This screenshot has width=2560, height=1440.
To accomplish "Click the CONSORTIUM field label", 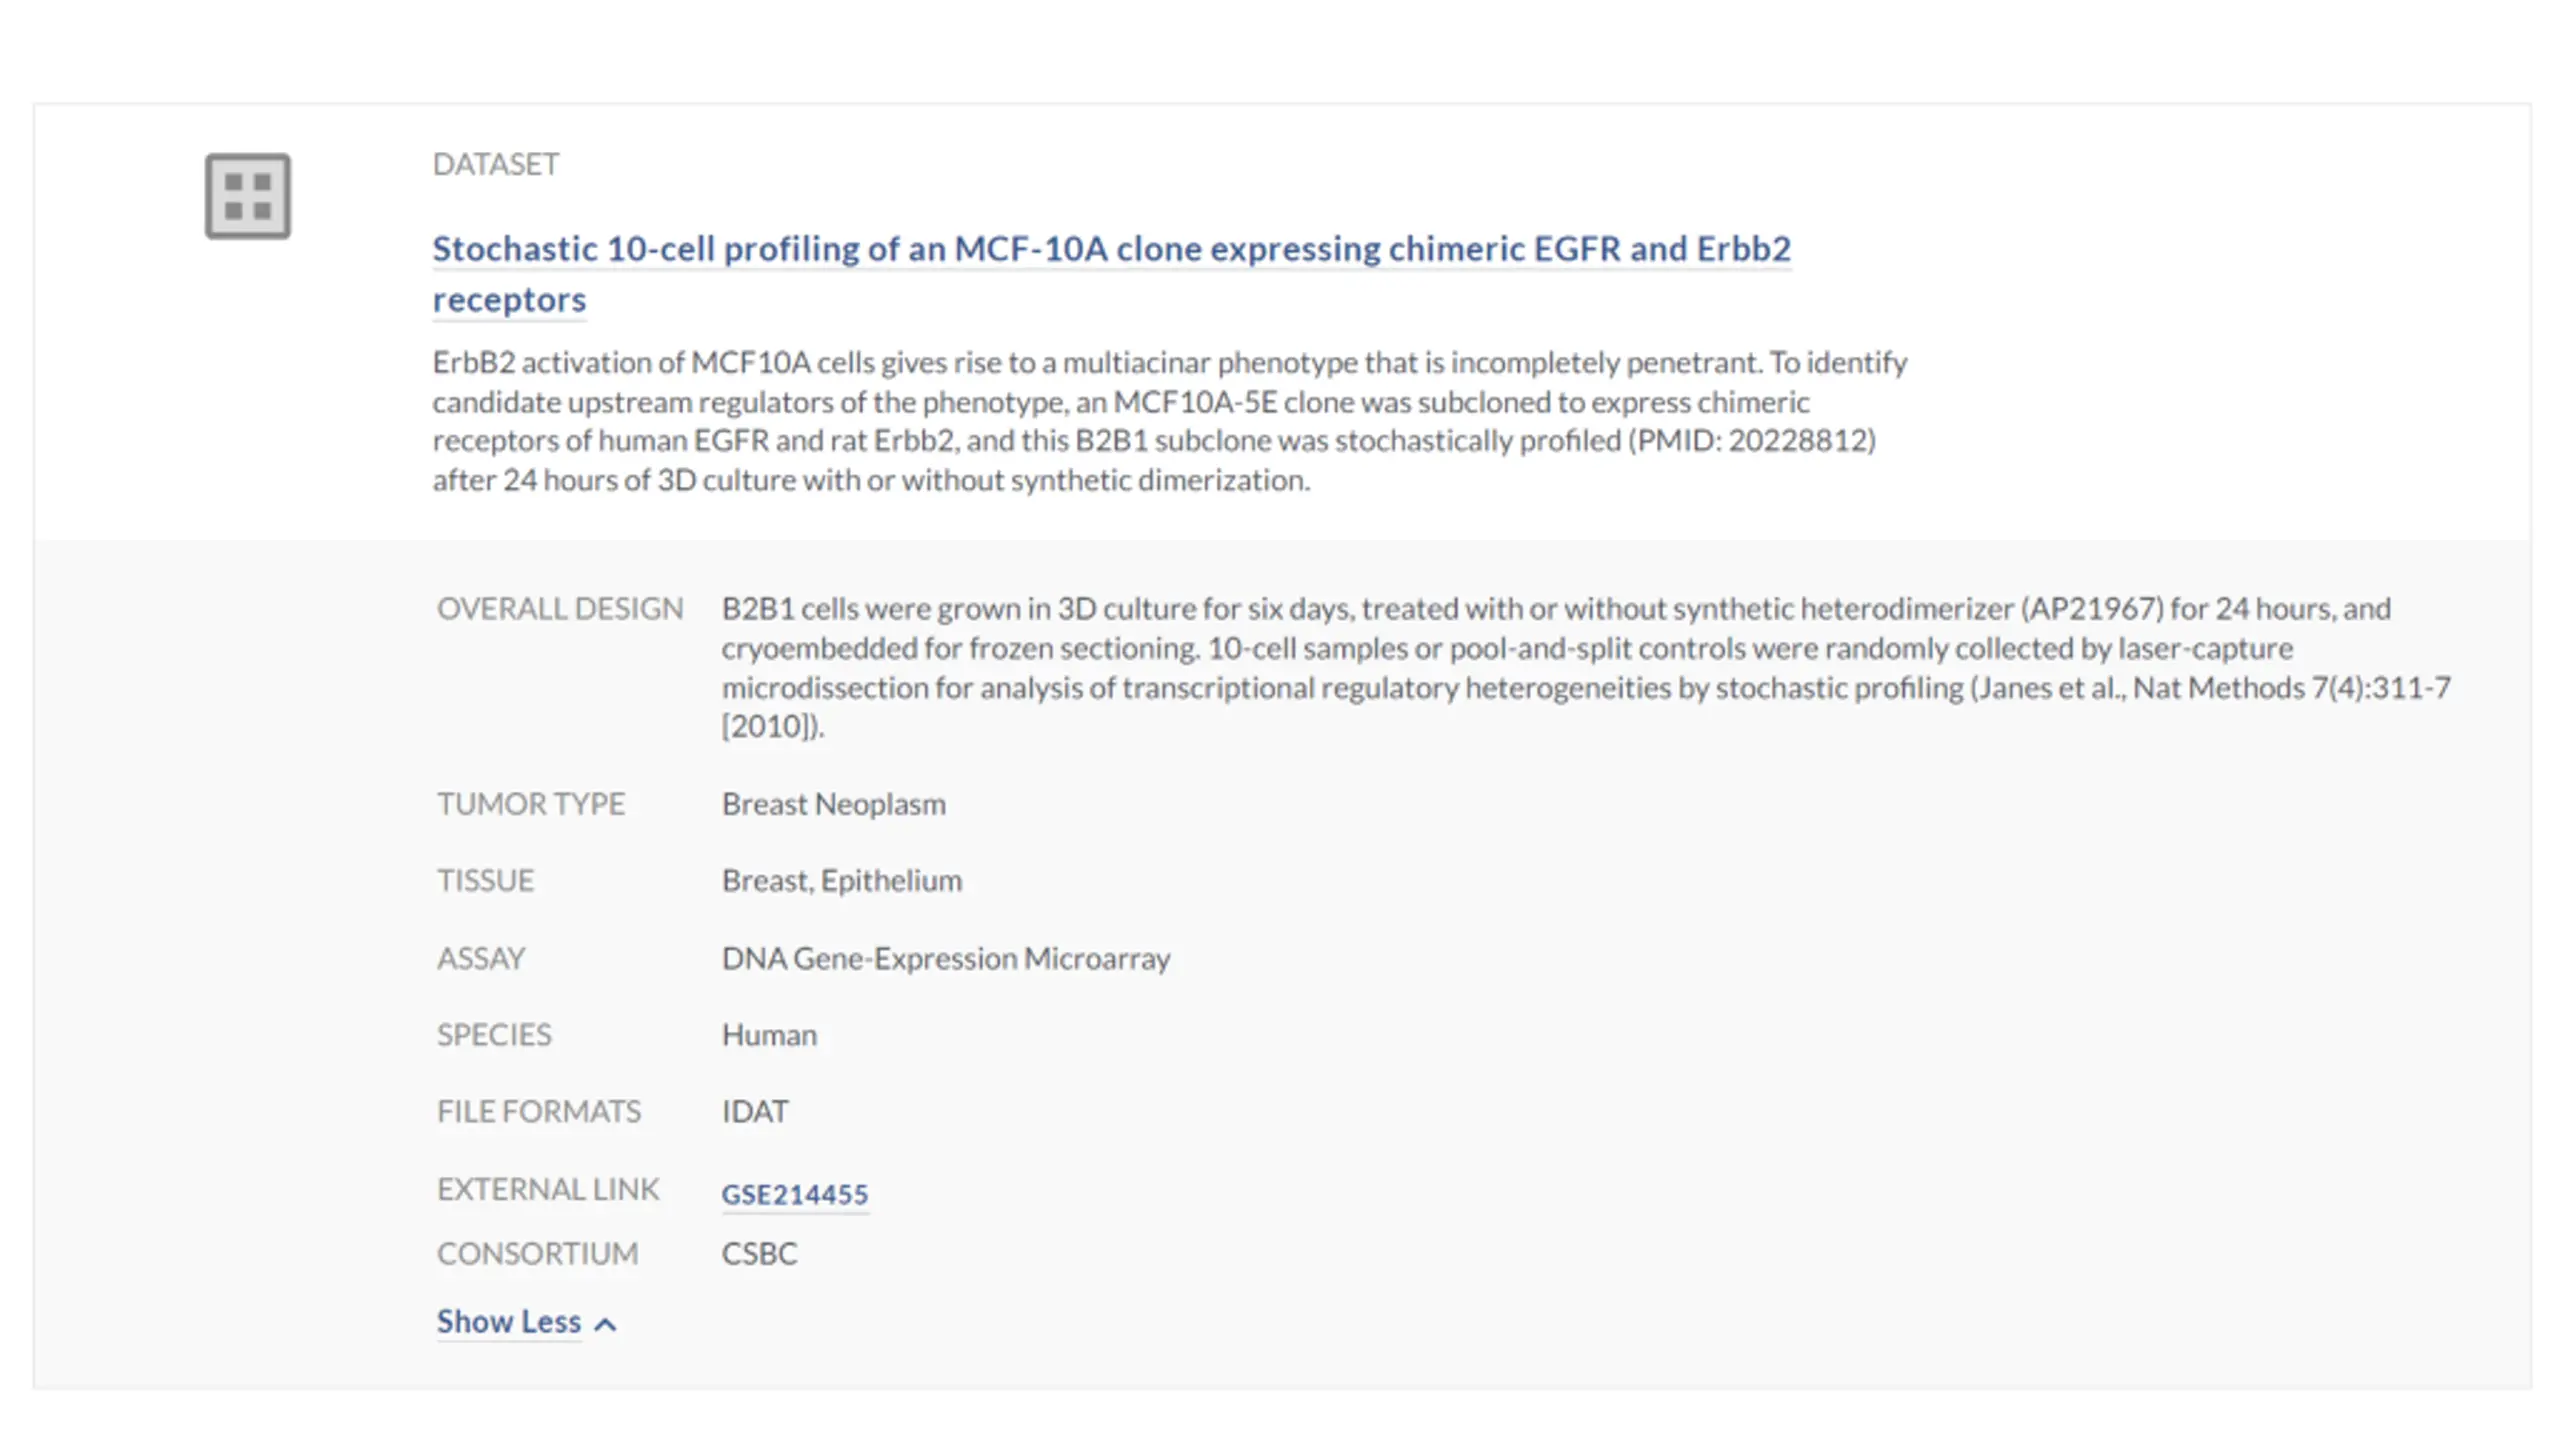I will coord(537,1254).
